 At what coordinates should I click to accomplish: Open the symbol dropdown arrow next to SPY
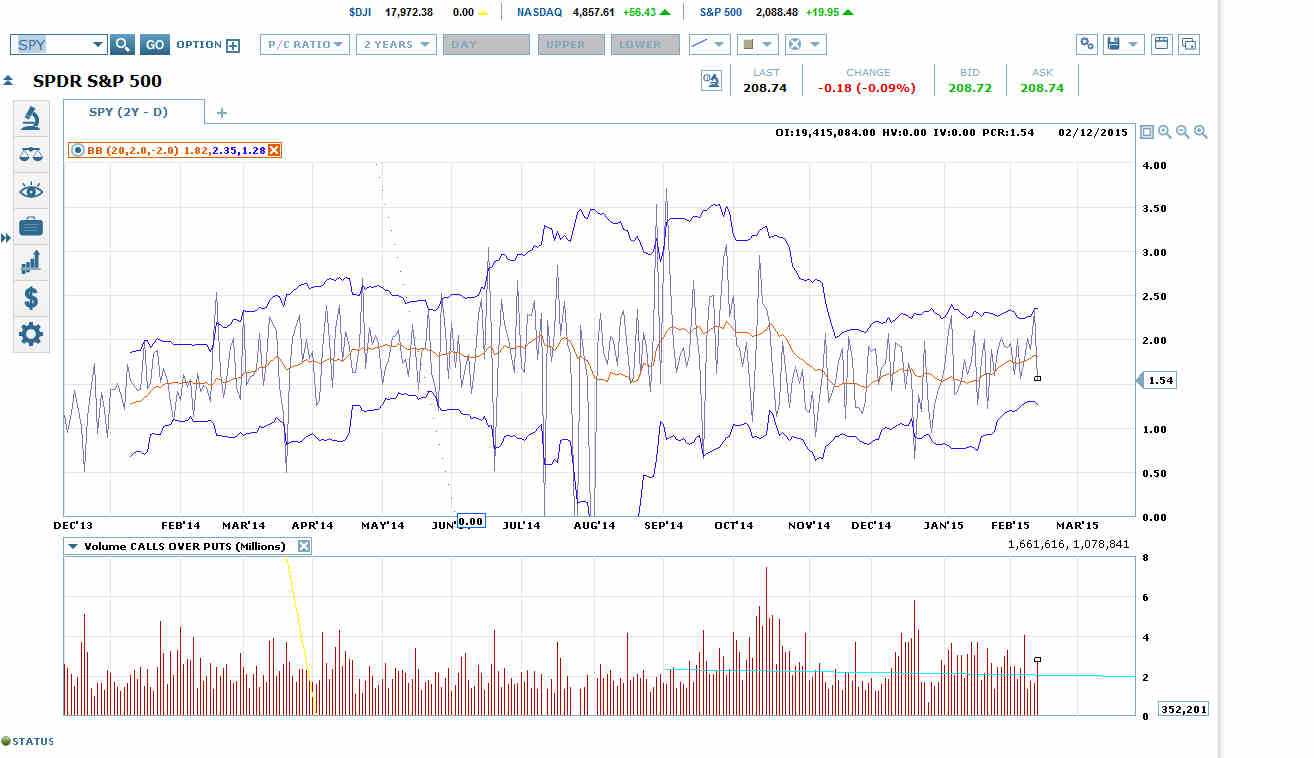coord(98,45)
